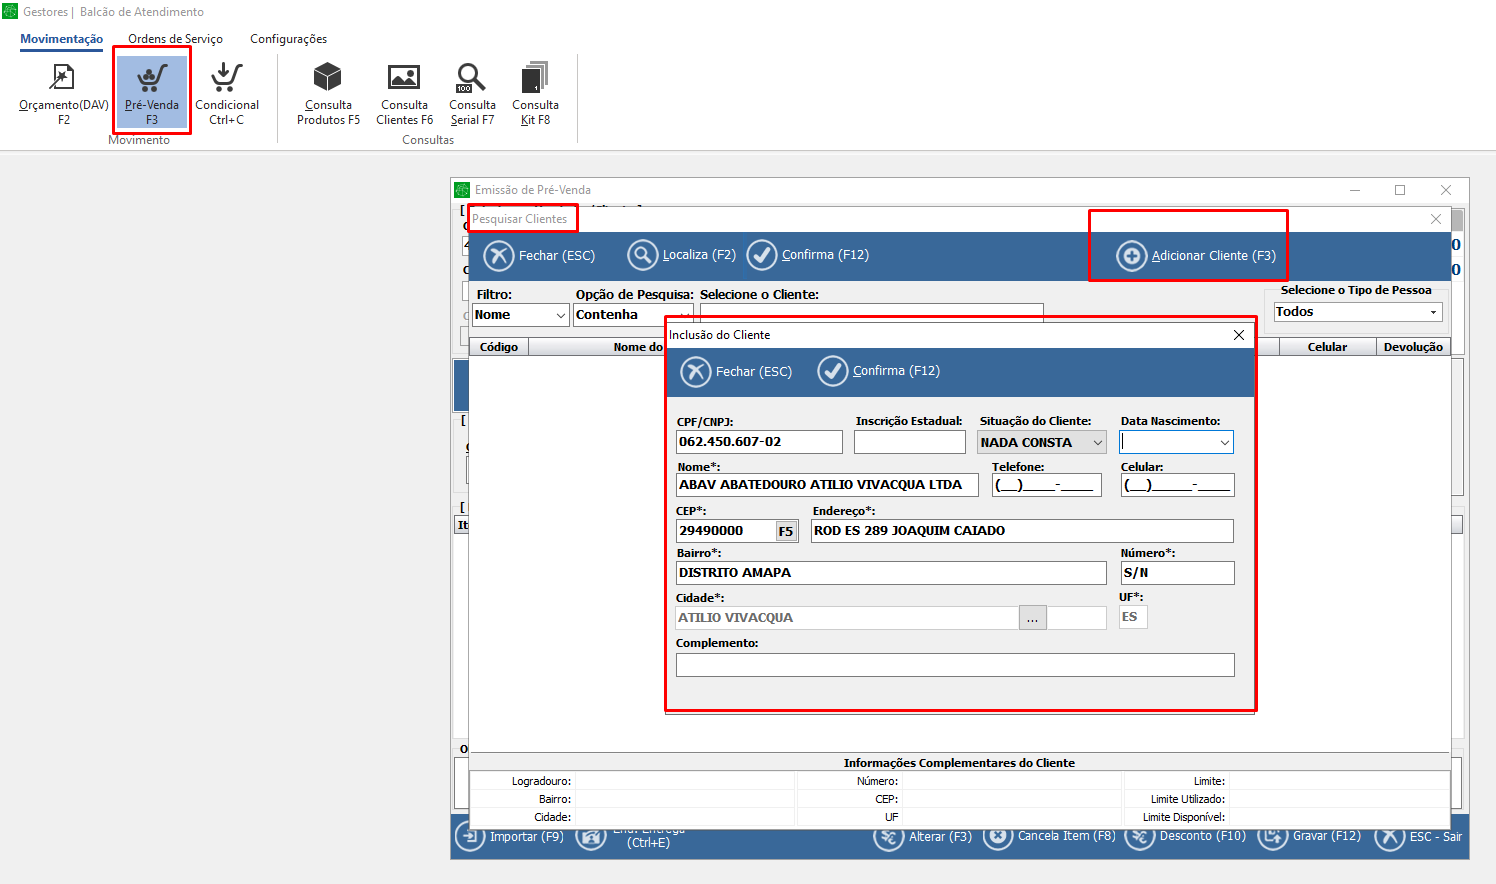This screenshot has height=884, width=1496.
Task: Click Adicionar Cliente (F3) plus icon
Action: tap(1131, 256)
